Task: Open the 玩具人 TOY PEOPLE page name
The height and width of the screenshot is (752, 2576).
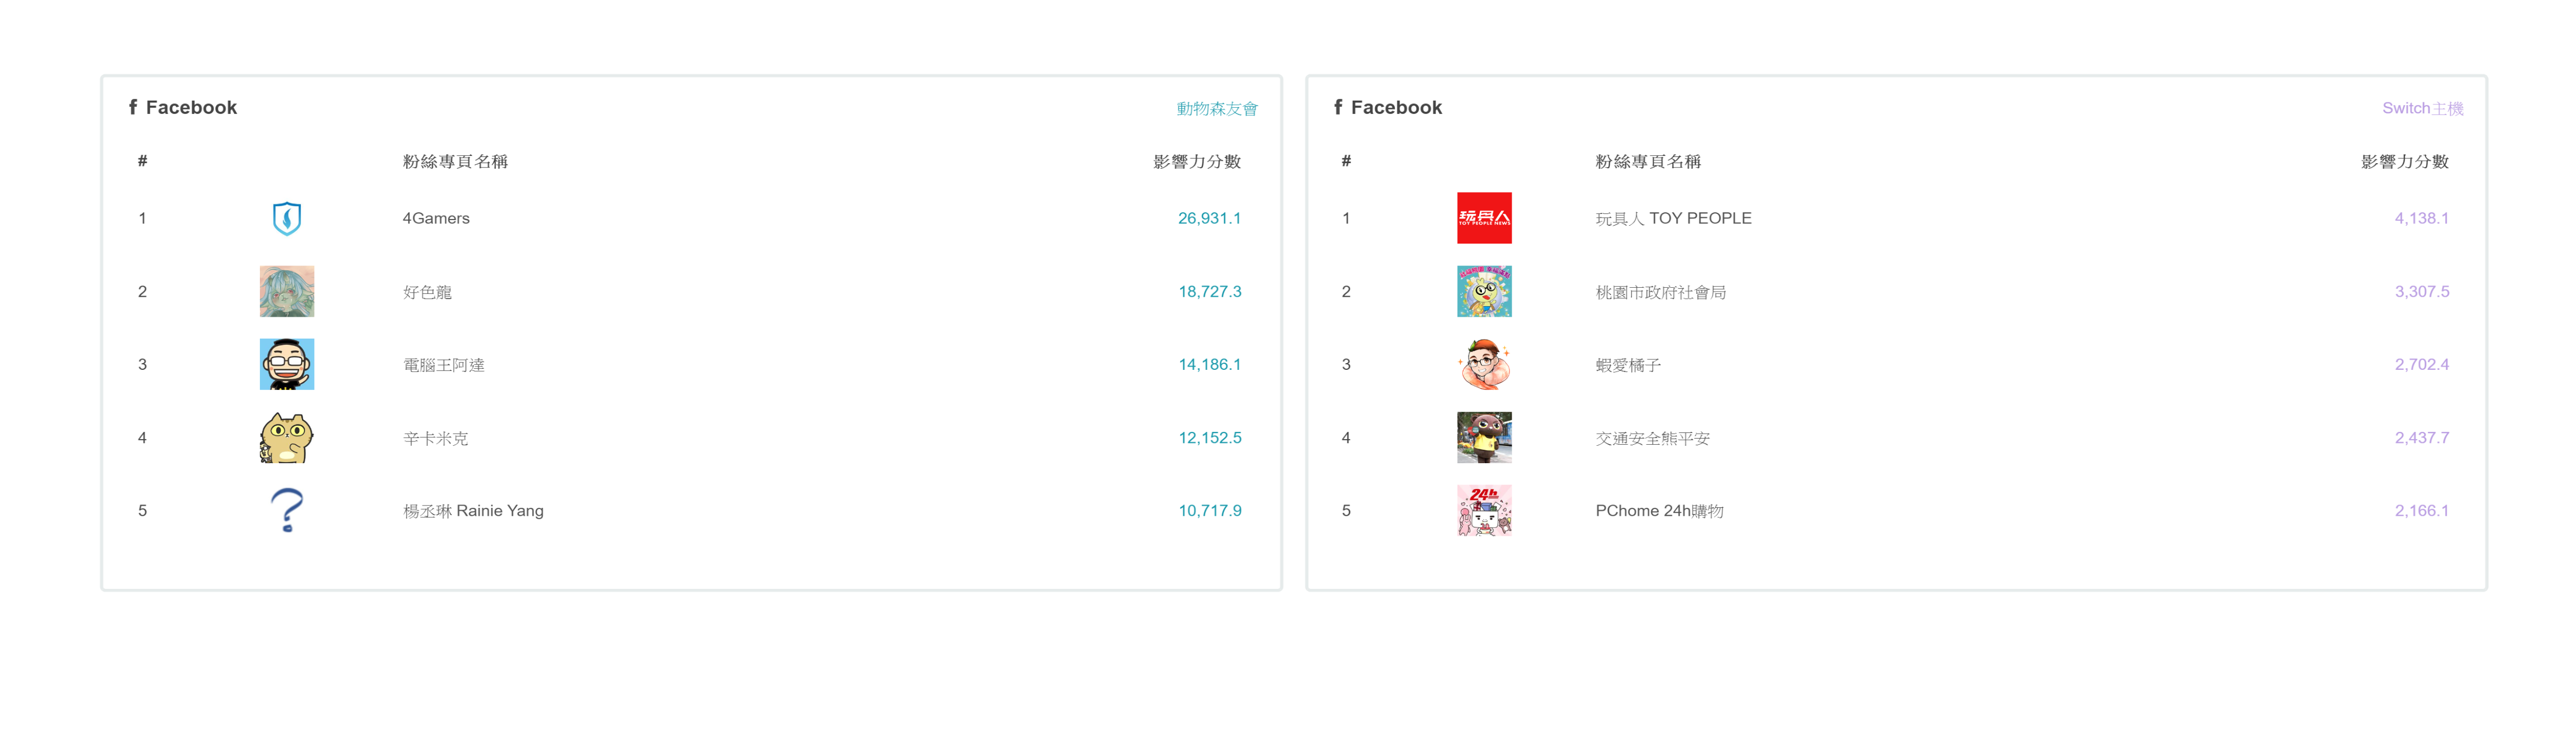Action: (x=1673, y=218)
